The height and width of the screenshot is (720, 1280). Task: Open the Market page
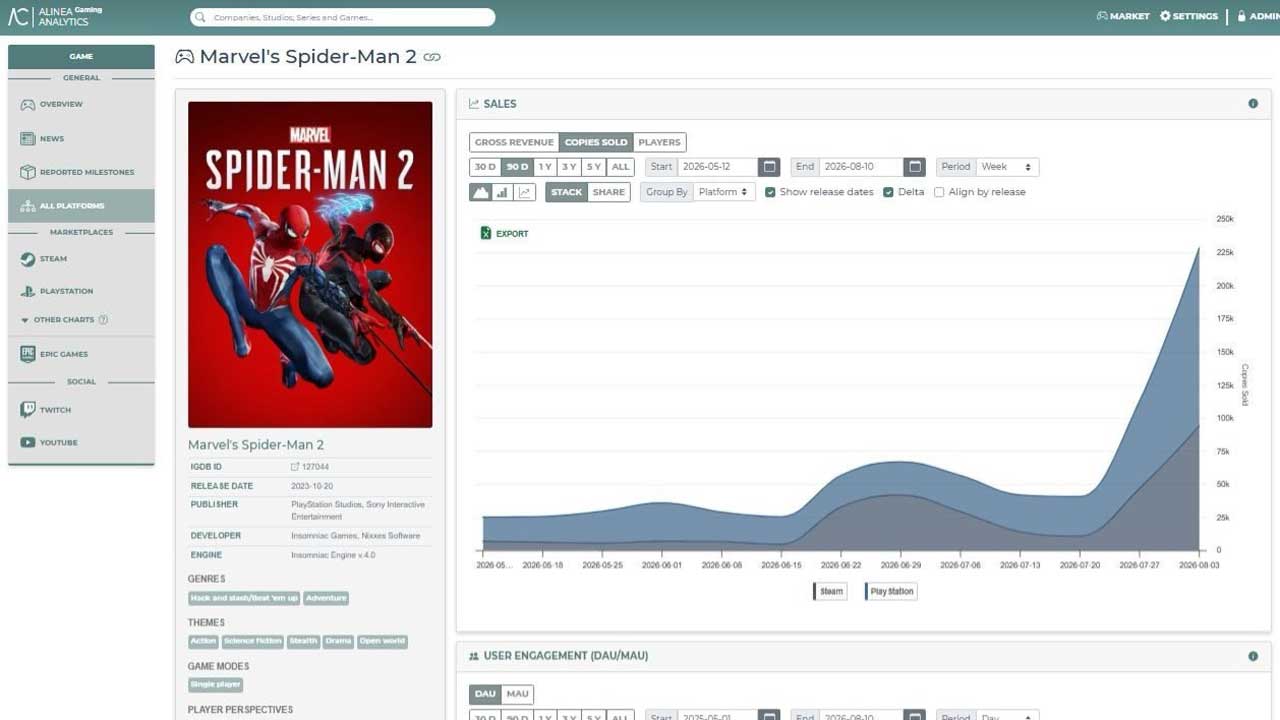coord(1123,16)
